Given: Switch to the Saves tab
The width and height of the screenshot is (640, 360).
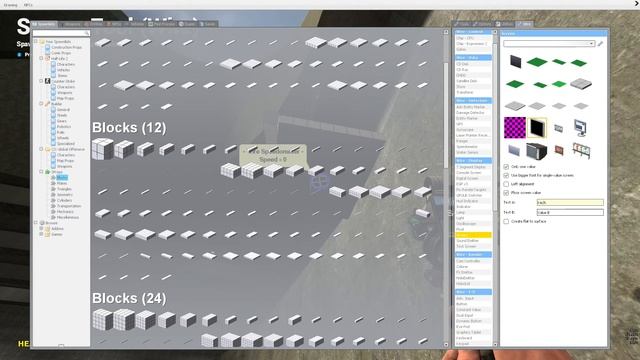Looking at the screenshot, I should (x=208, y=24).
